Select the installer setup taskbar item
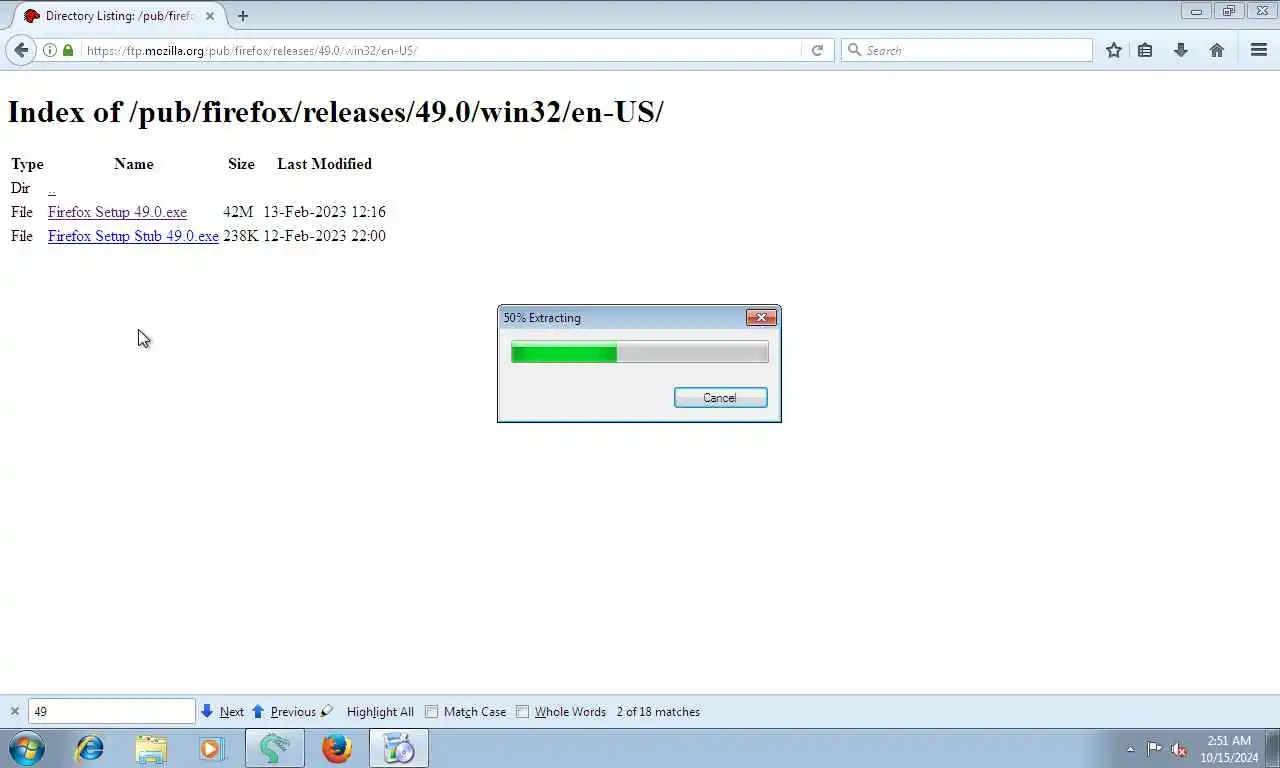 click(x=399, y=748)
